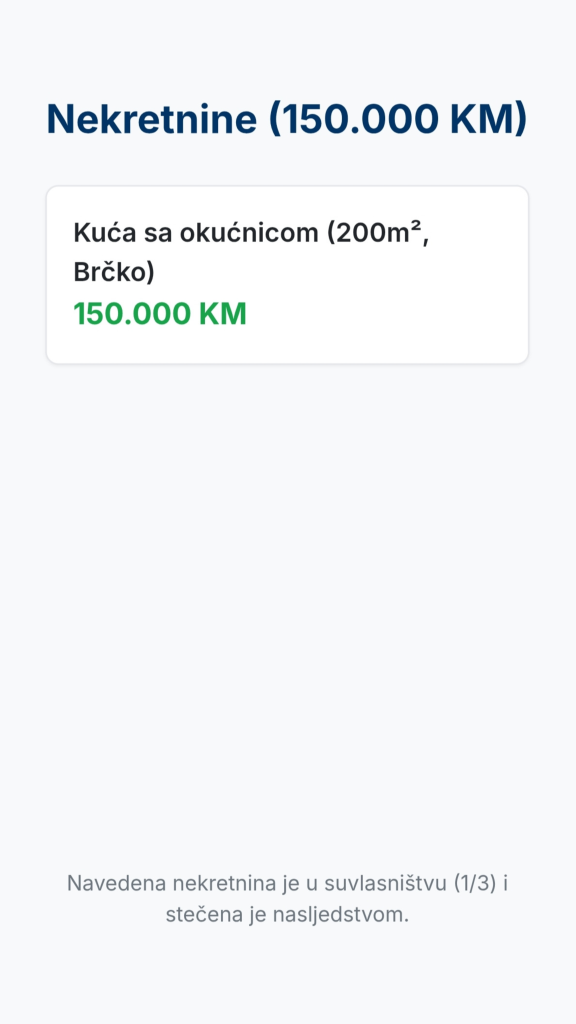Click the final 'i' ending the first footer line
Image resolution: width=576 pixels, height=1024 pixels.
coord(505,884)
